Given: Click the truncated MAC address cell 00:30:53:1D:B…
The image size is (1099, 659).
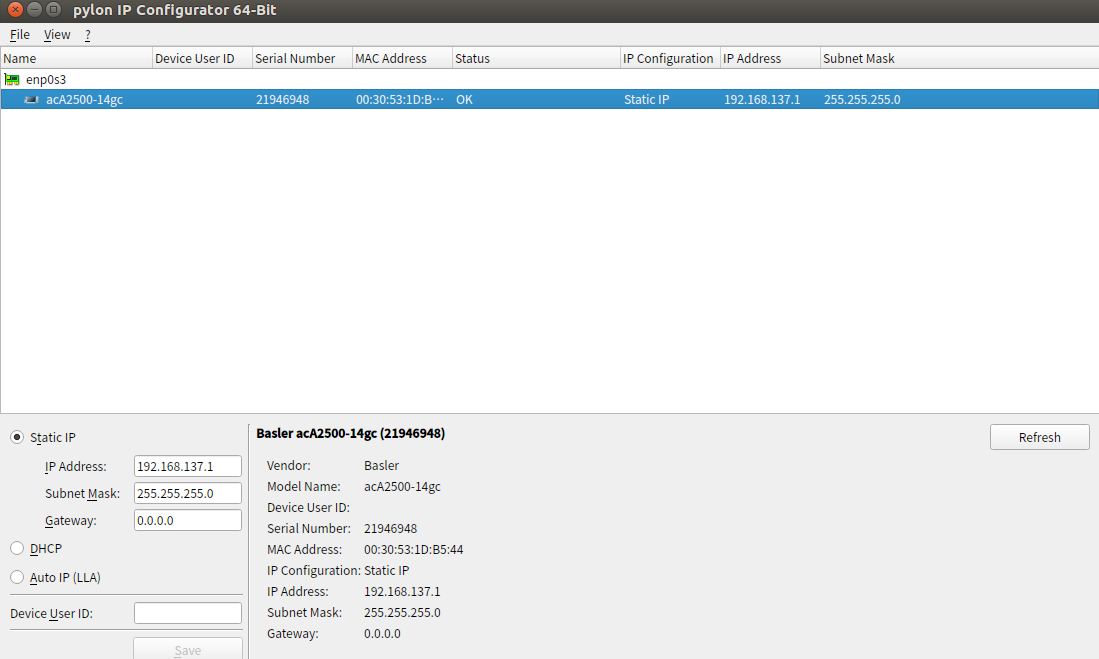Looking at the screenshot, I should pos(400,100).
